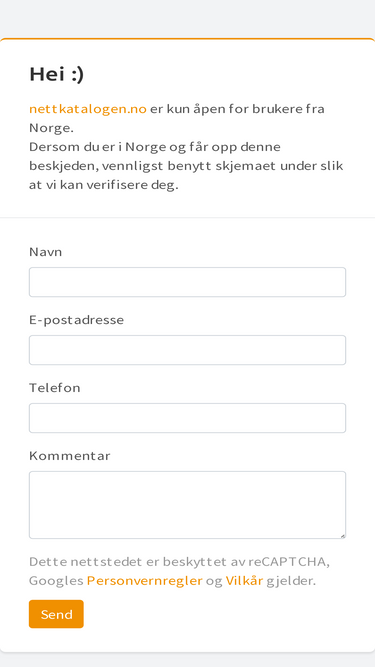
Task: Click the E-postadresse field label
Action: pyautogui.click(x=77, y=320)
